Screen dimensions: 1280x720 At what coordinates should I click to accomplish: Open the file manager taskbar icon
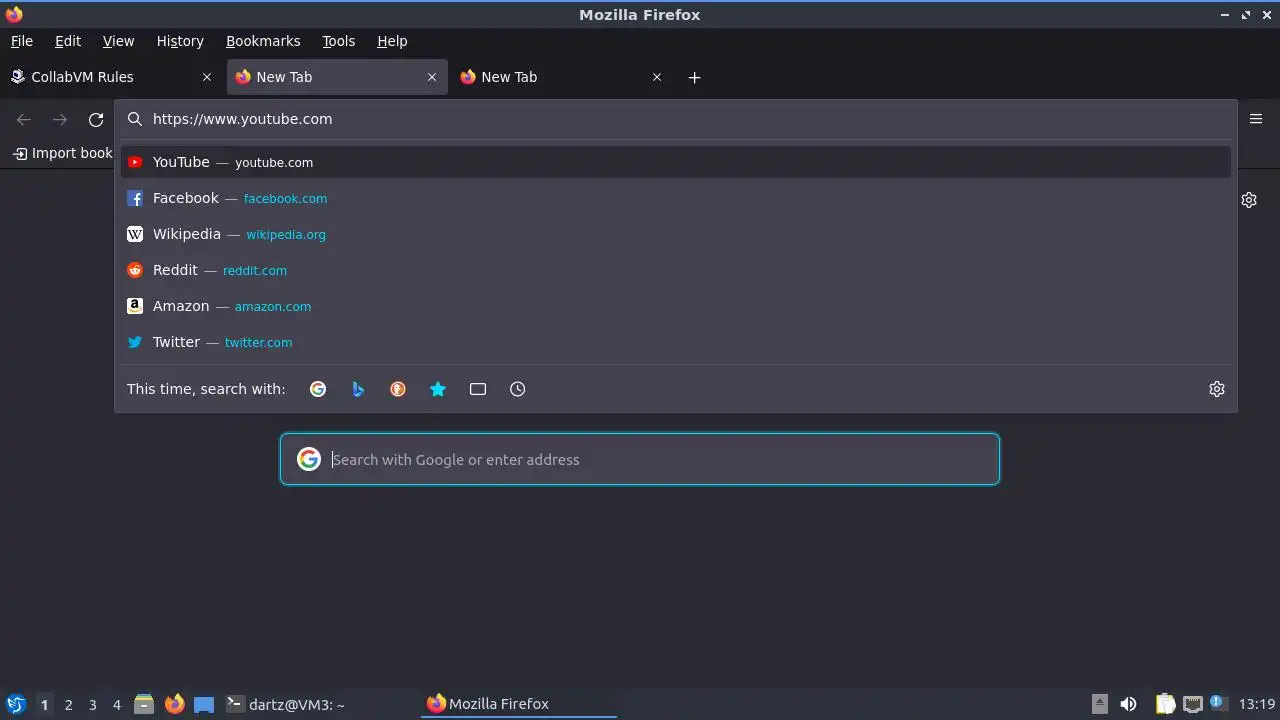click(x=144, y=704)
